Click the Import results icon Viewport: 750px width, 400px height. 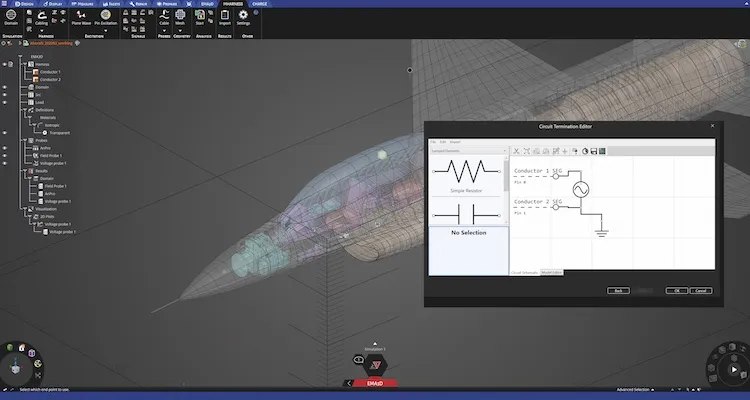pos(225,17)
